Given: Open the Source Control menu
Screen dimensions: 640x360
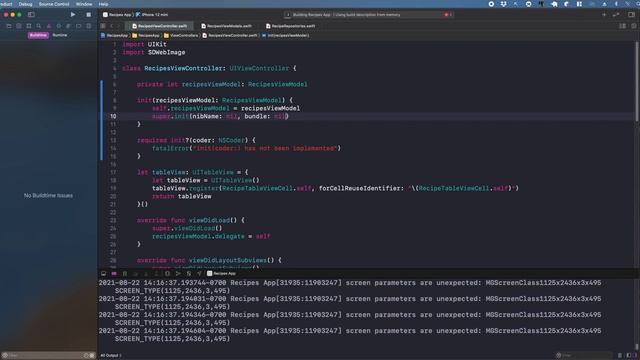Looking at the screenshot, I should coord(54,4).
